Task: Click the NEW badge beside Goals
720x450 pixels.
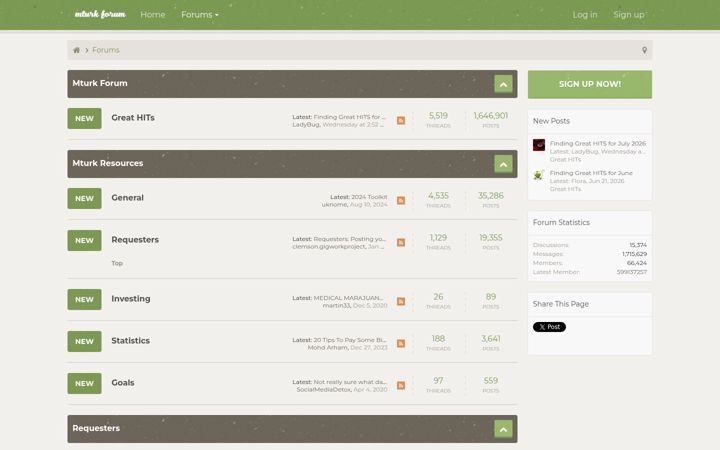Action: [84, 383]
